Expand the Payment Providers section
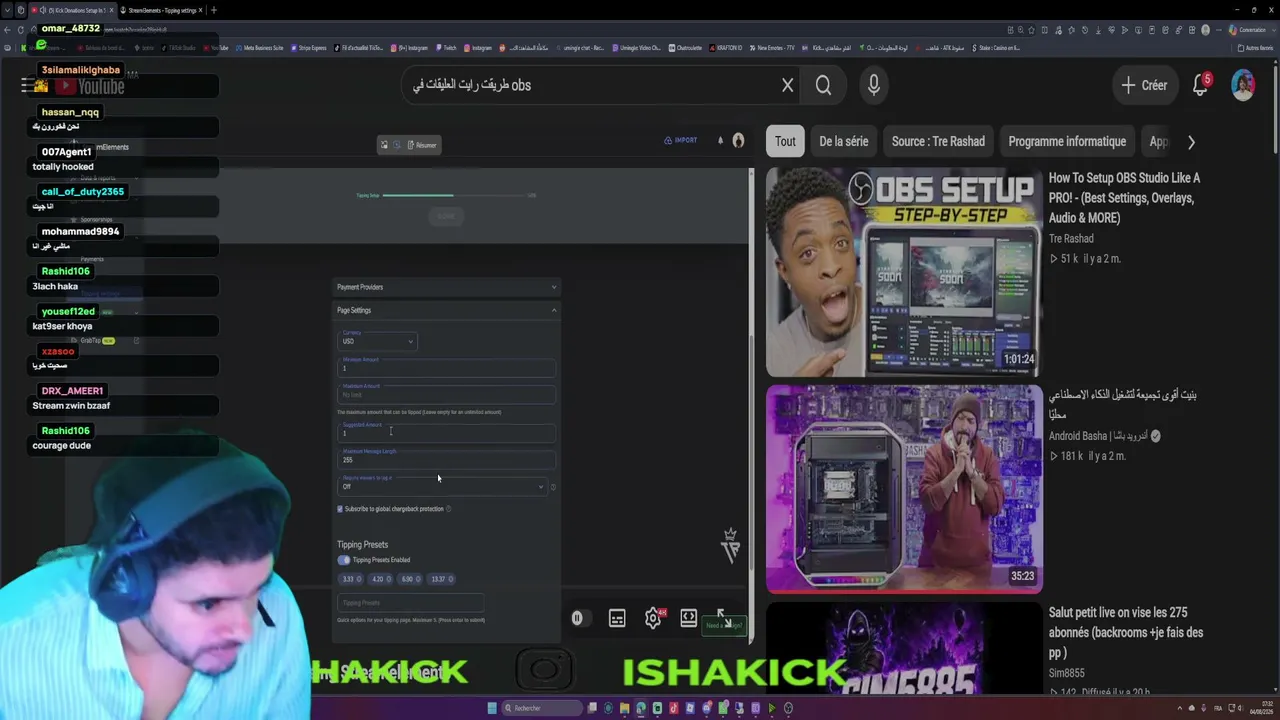The image size is (1280, 720). pos(446,287)
